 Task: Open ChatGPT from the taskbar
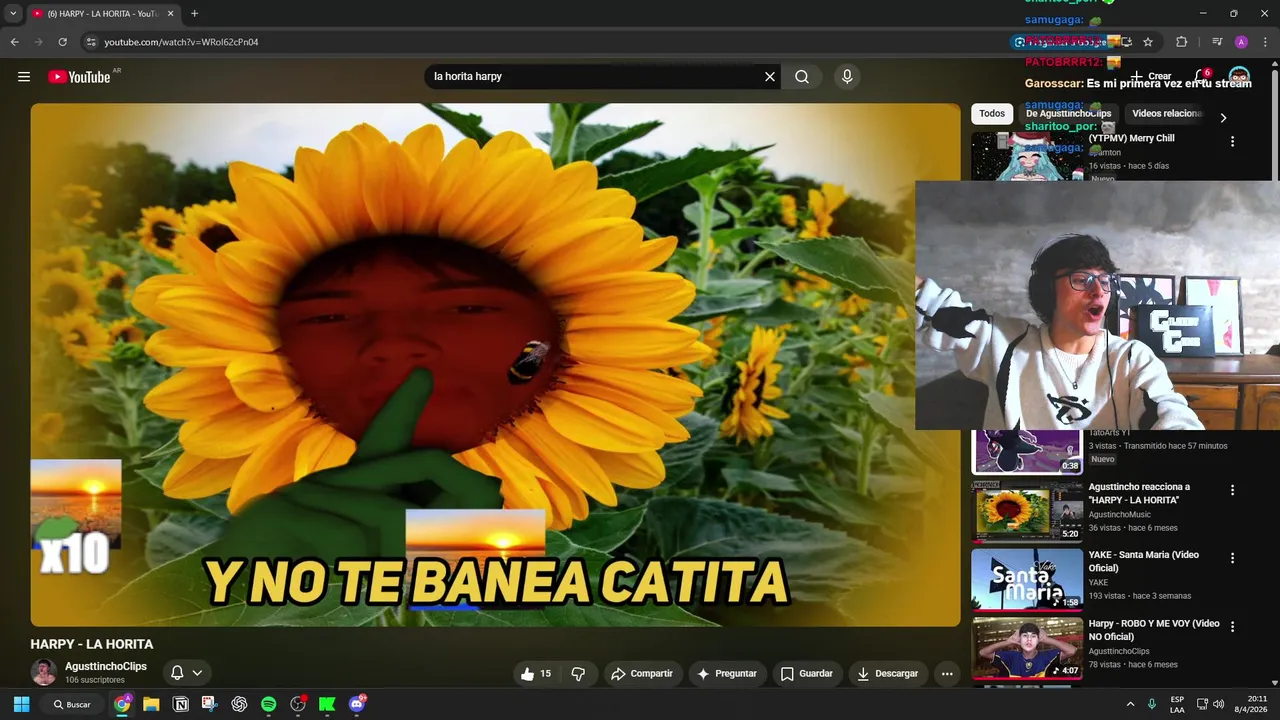click(239, 704)
